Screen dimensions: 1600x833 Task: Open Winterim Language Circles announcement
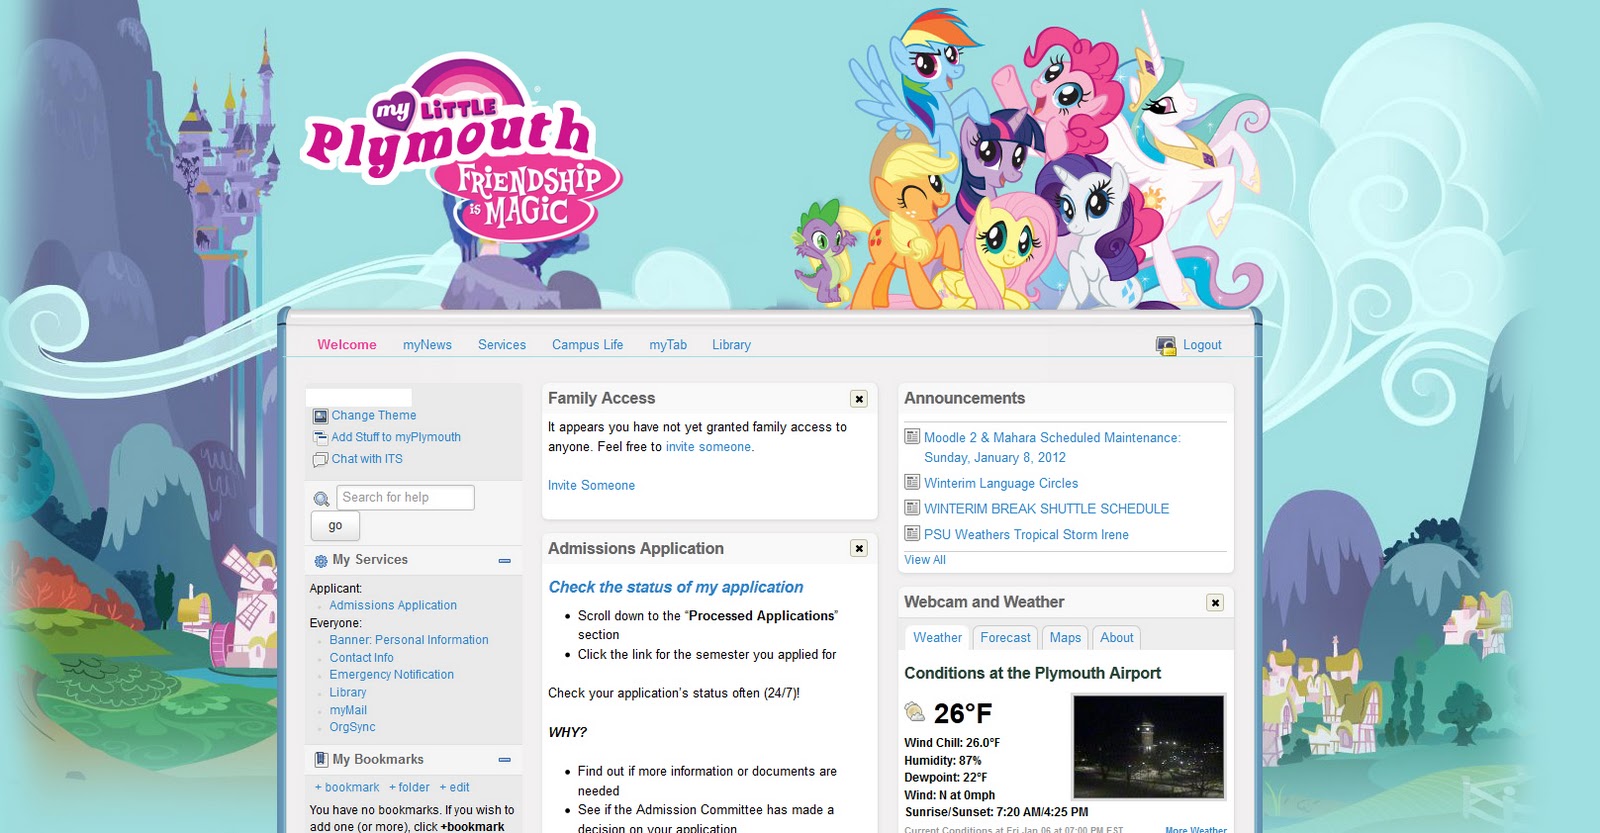1001,483
